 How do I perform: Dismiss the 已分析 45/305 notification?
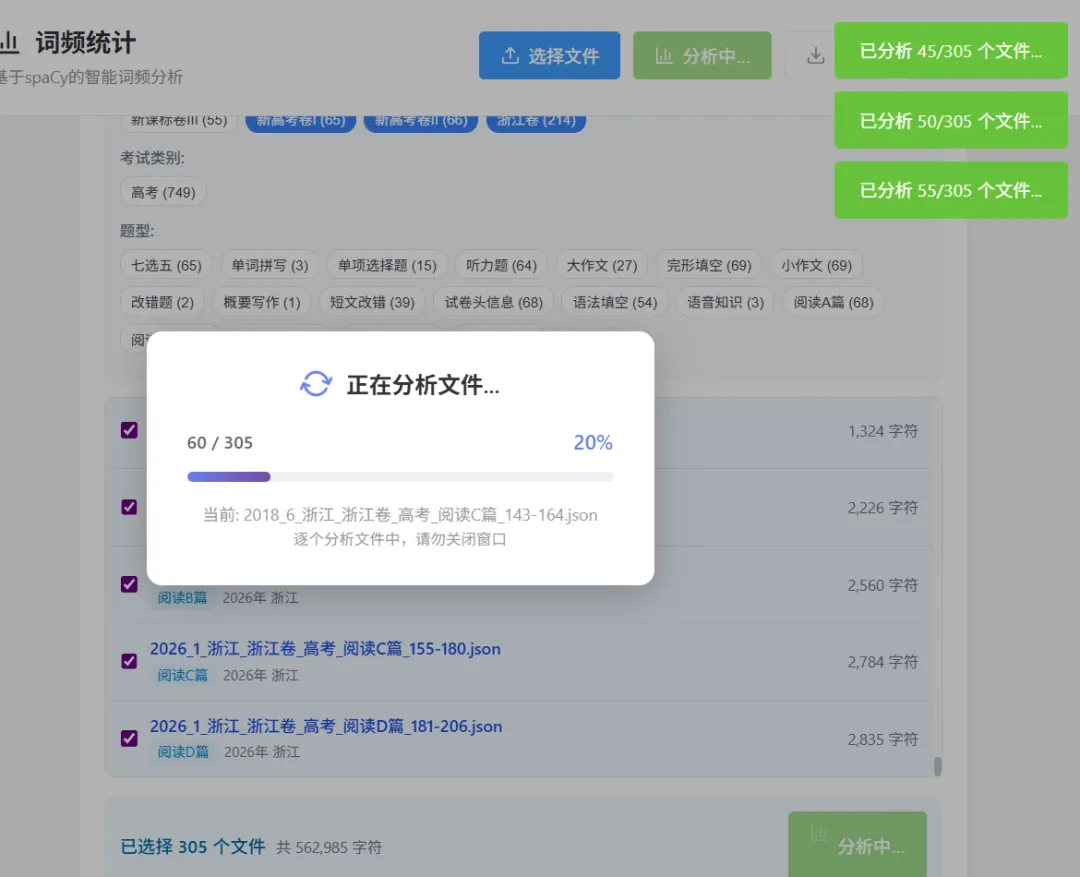950,50
